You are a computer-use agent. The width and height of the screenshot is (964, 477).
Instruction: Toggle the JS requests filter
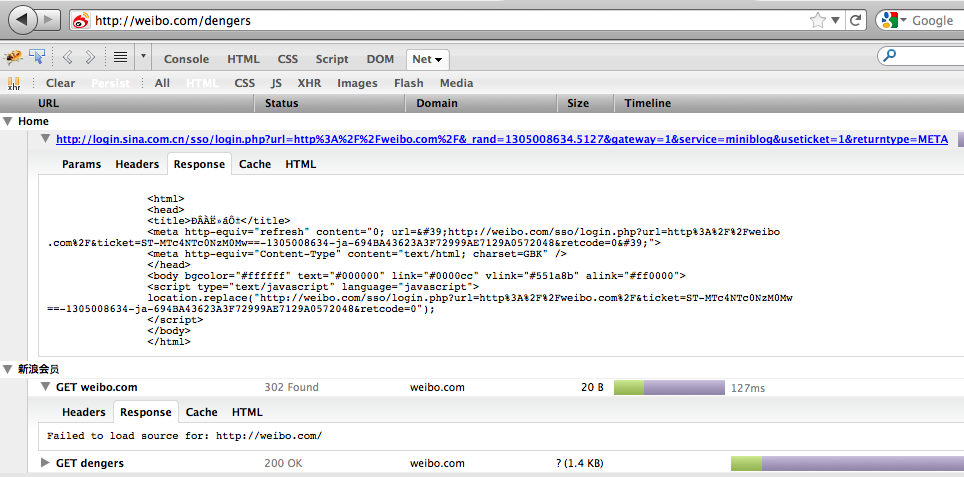point(277,83)
